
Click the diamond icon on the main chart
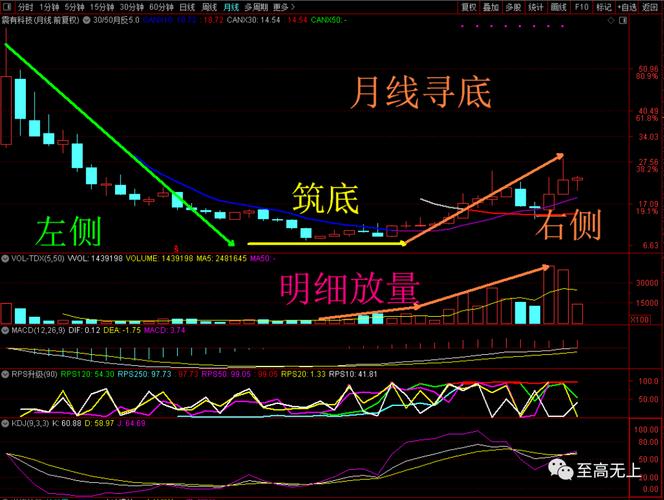(611, 20)
